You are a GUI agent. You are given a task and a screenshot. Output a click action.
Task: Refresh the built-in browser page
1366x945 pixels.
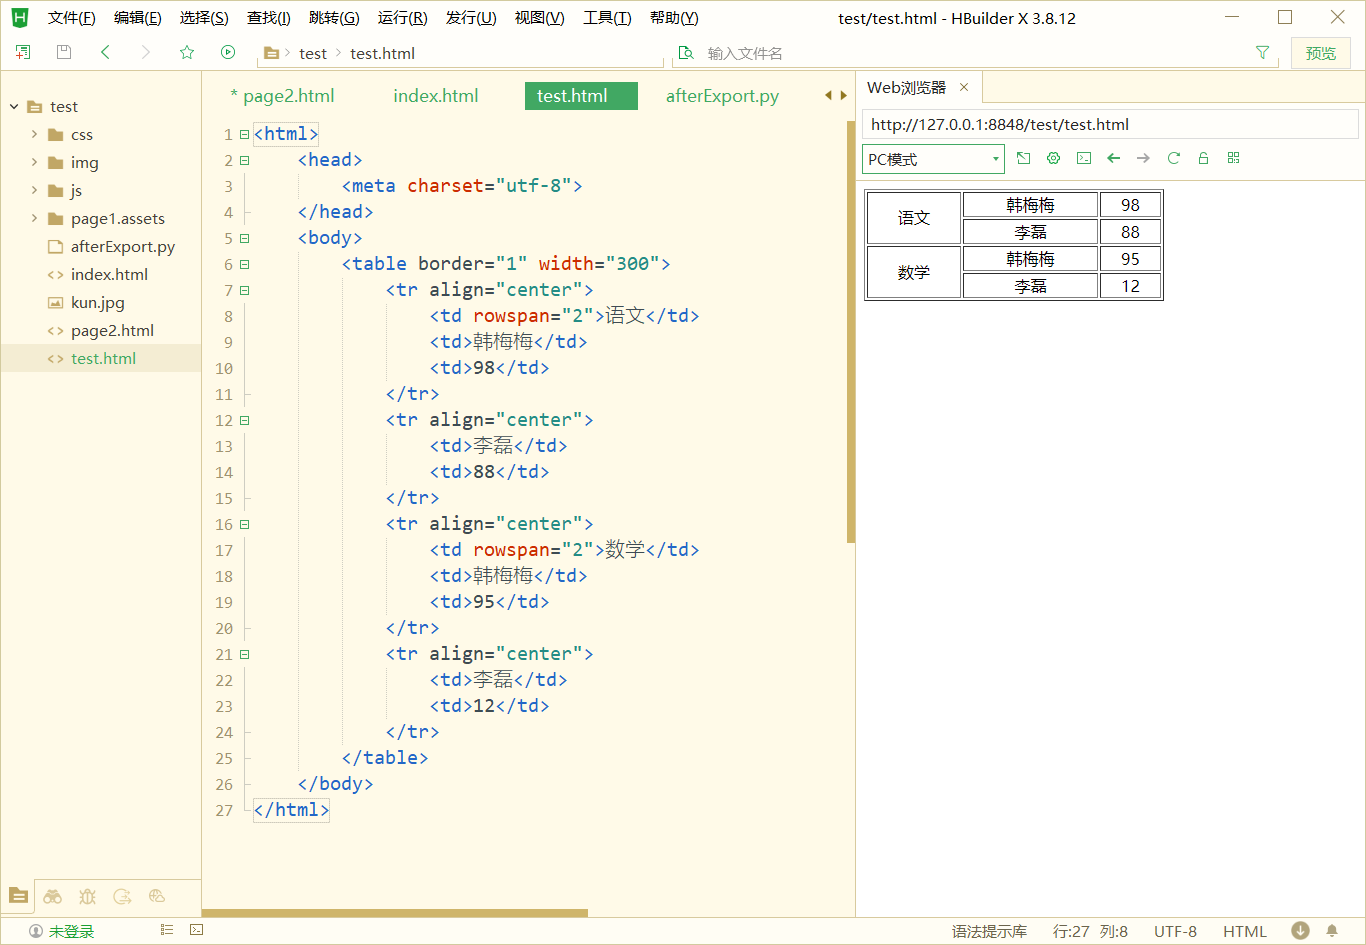pos(1173,158)
